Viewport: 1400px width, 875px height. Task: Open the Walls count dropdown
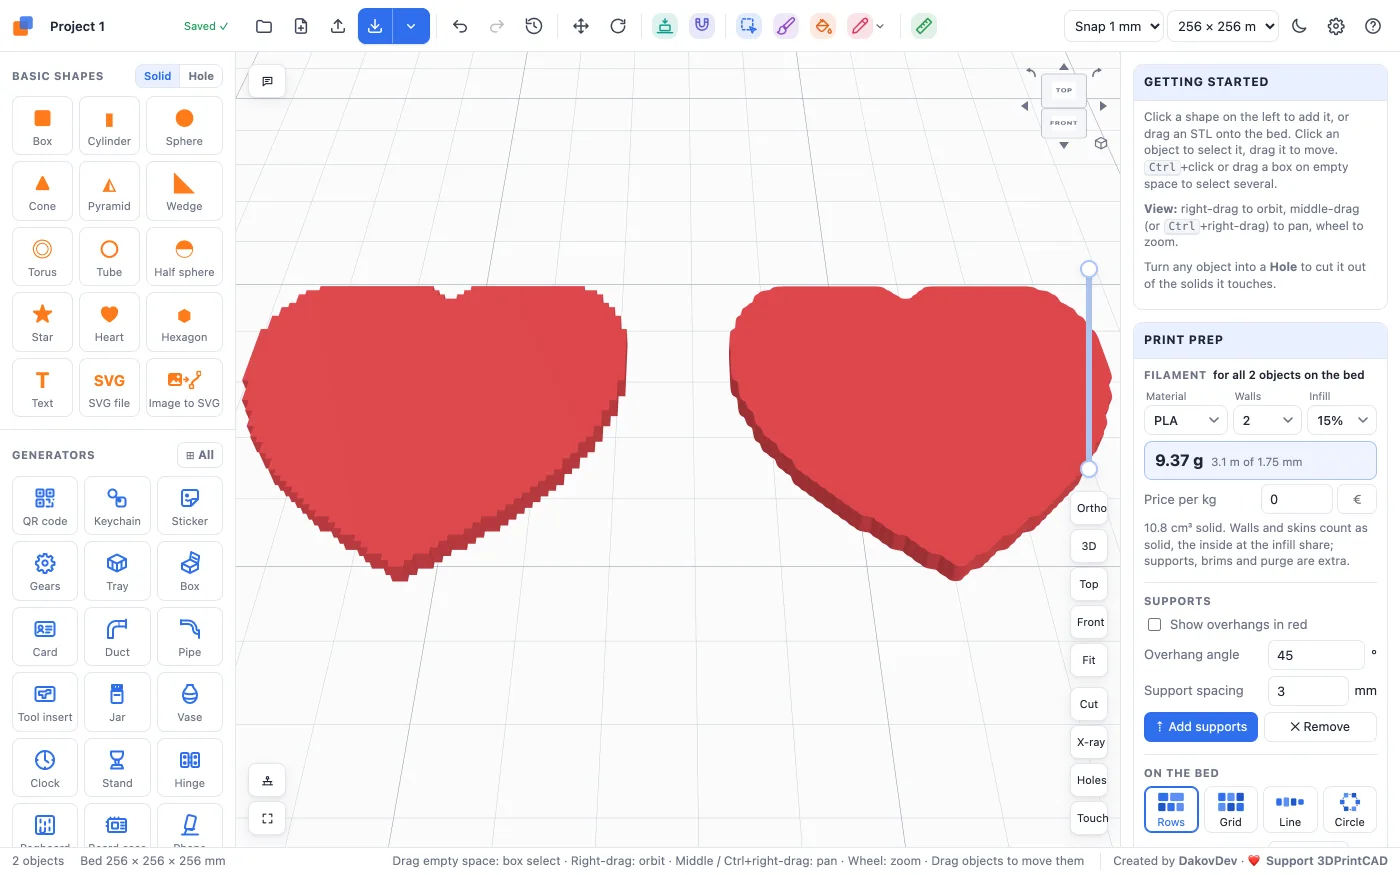(x=1267, y=420)
